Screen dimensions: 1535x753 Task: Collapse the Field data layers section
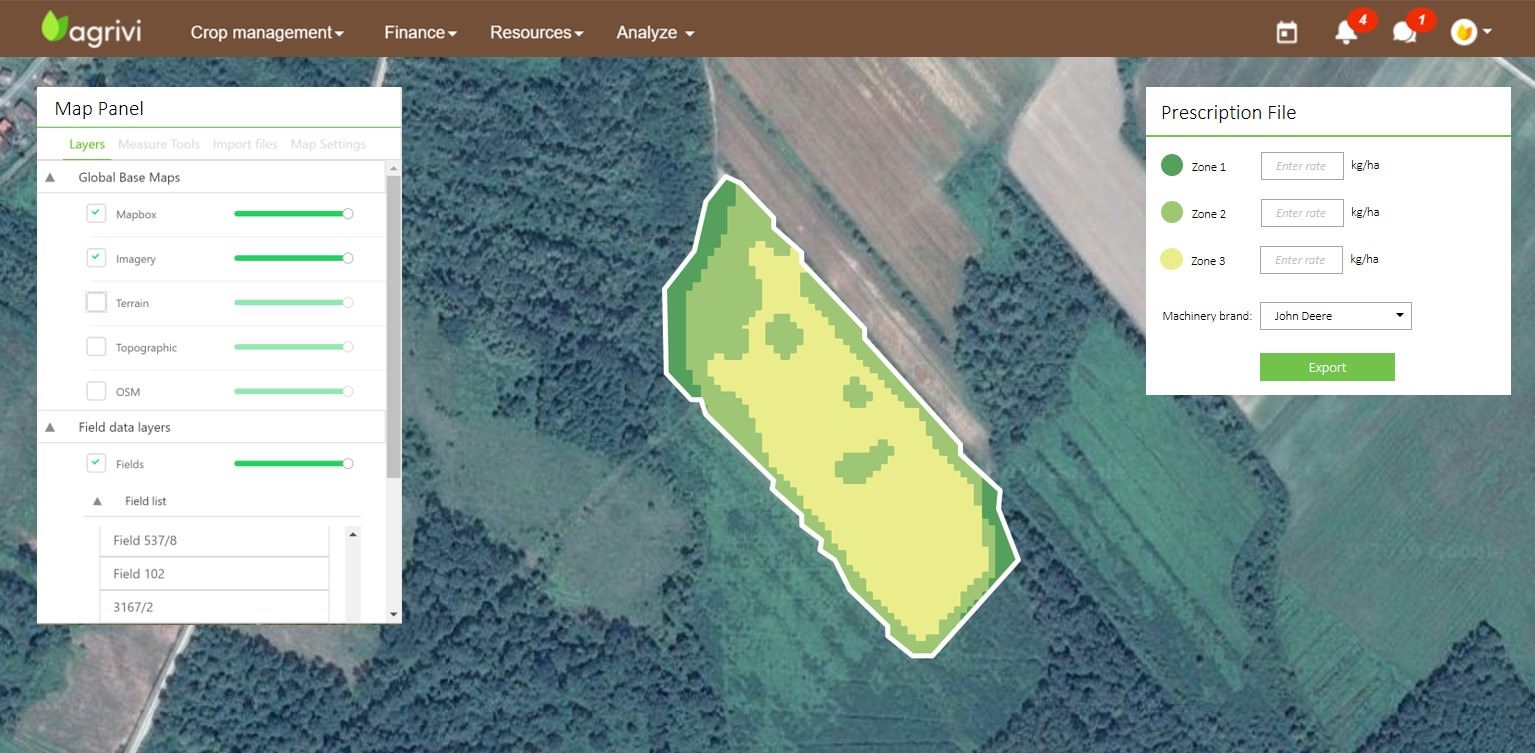coord(50,427)
